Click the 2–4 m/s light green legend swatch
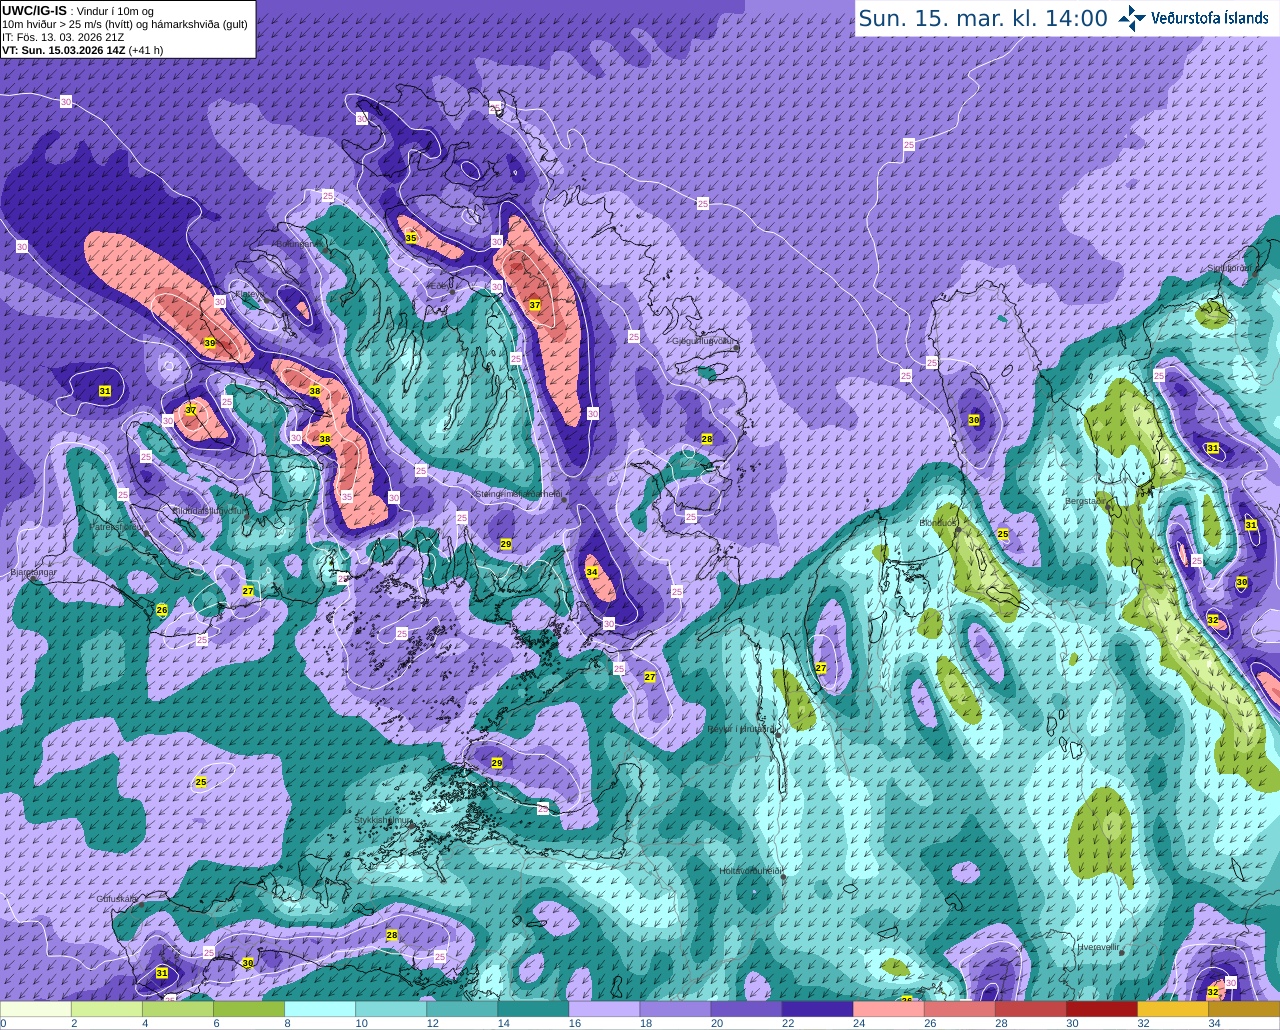Viewport: 1280px width, 1030px height. 107,1009
